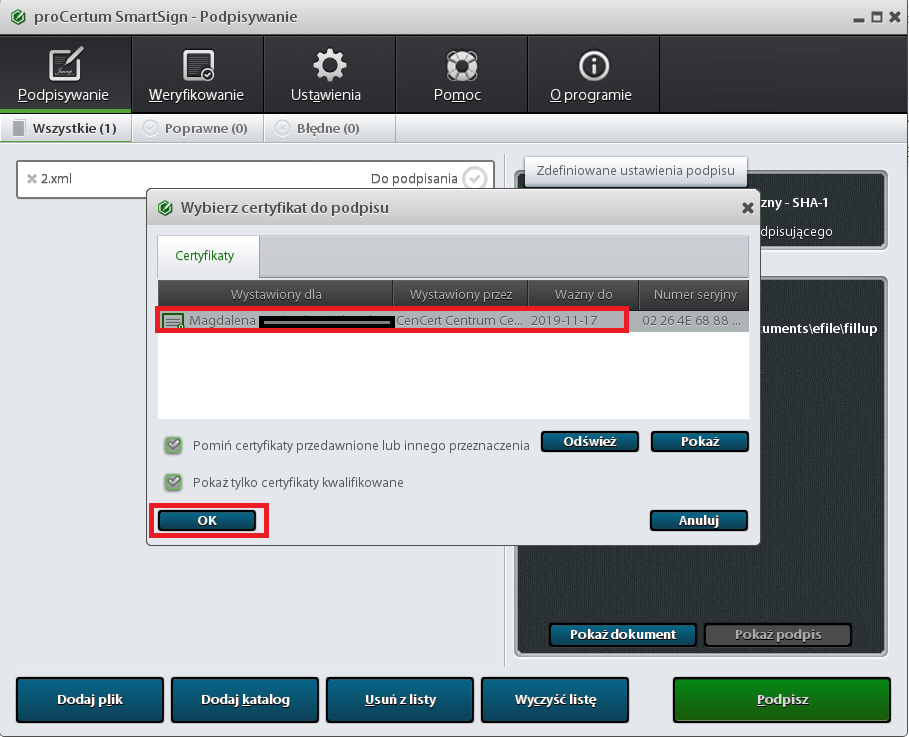Sort by Ważny do column header
The image size is (909, 737).
(x=583, y=295)
